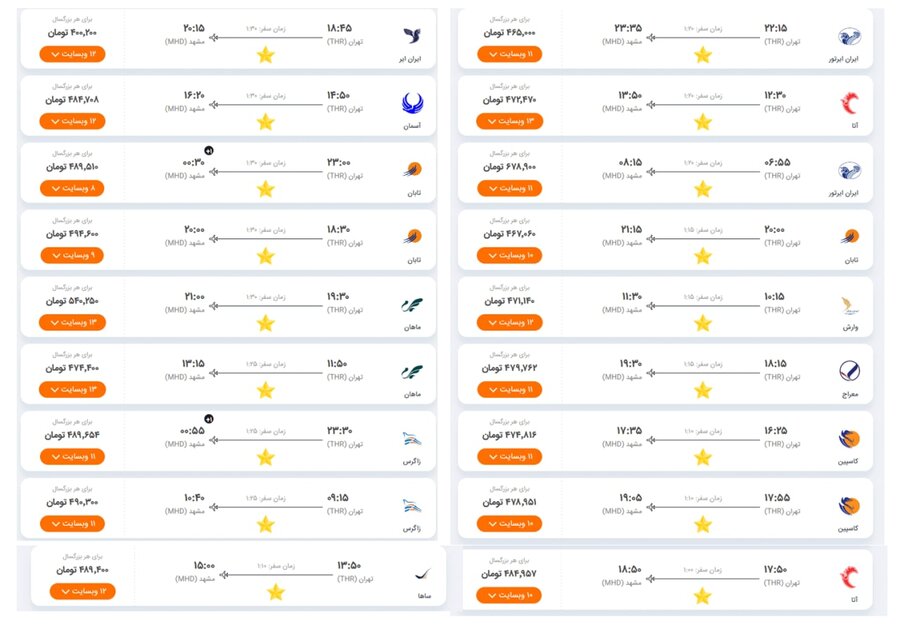Click the star on the 16:25 Caspian flight
Viewport: 900px width, 625px height.
tap(702, 457)
